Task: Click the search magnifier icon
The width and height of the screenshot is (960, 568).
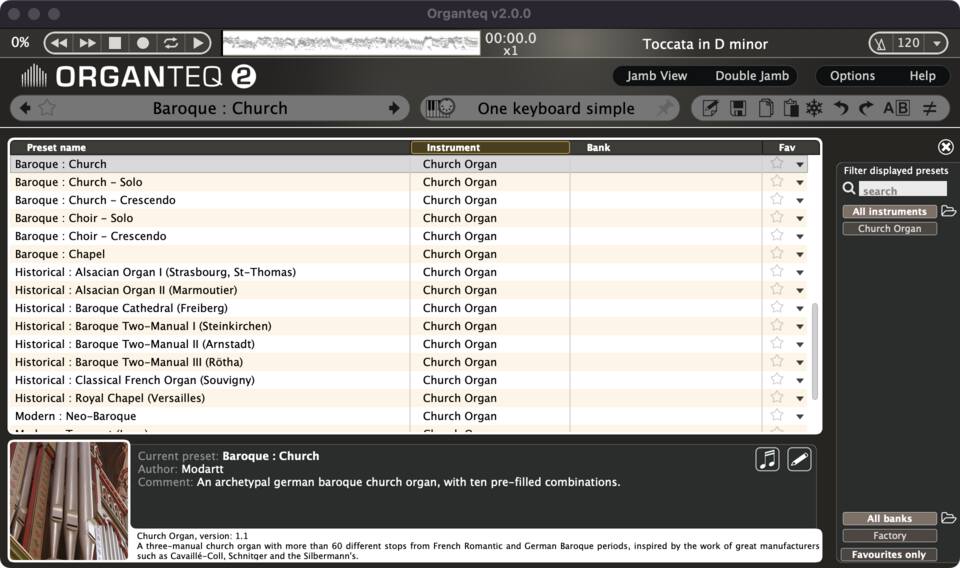Action: click(x=849, y=189)
